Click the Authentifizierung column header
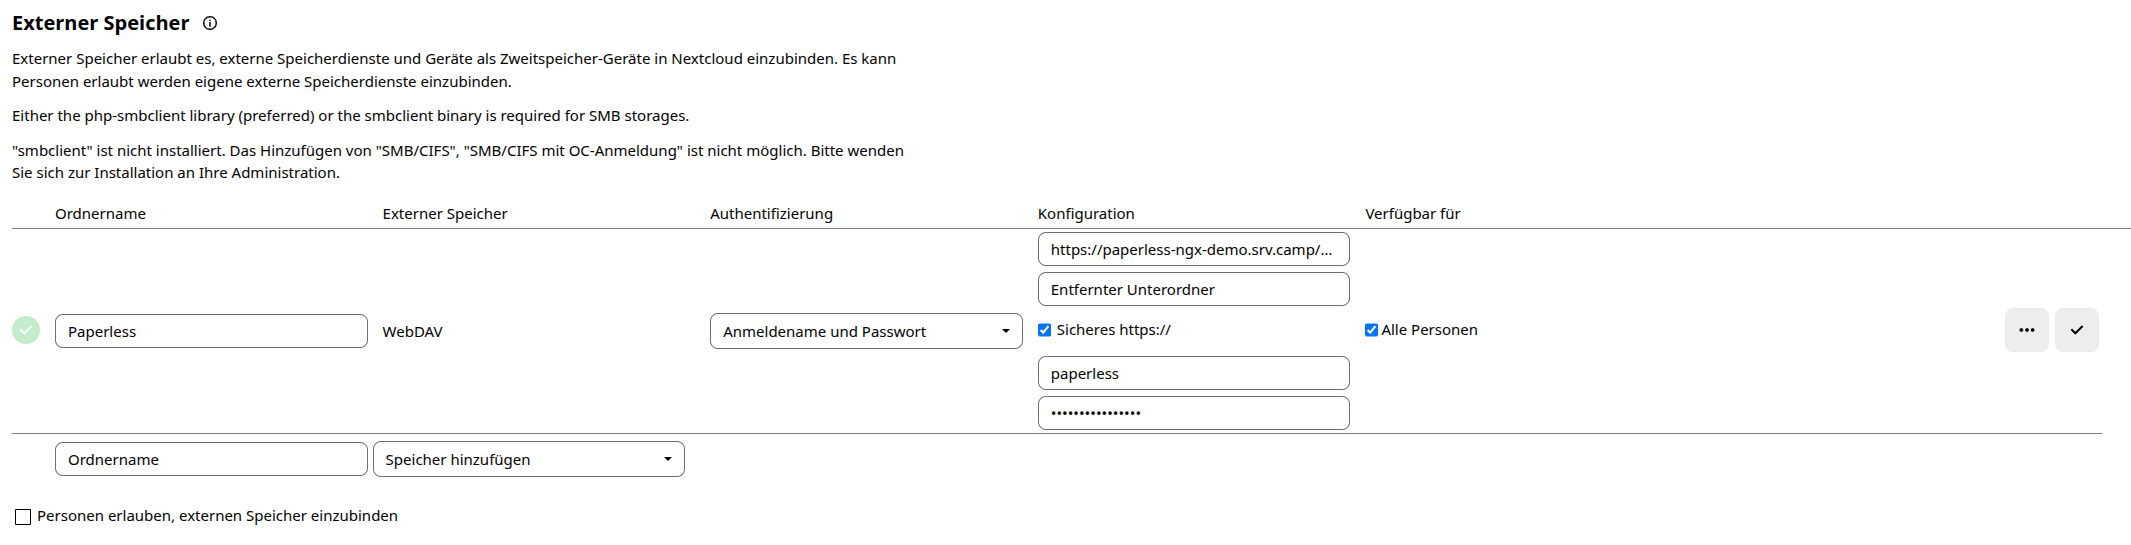The image size is (2131, 545). coord(771,214)
